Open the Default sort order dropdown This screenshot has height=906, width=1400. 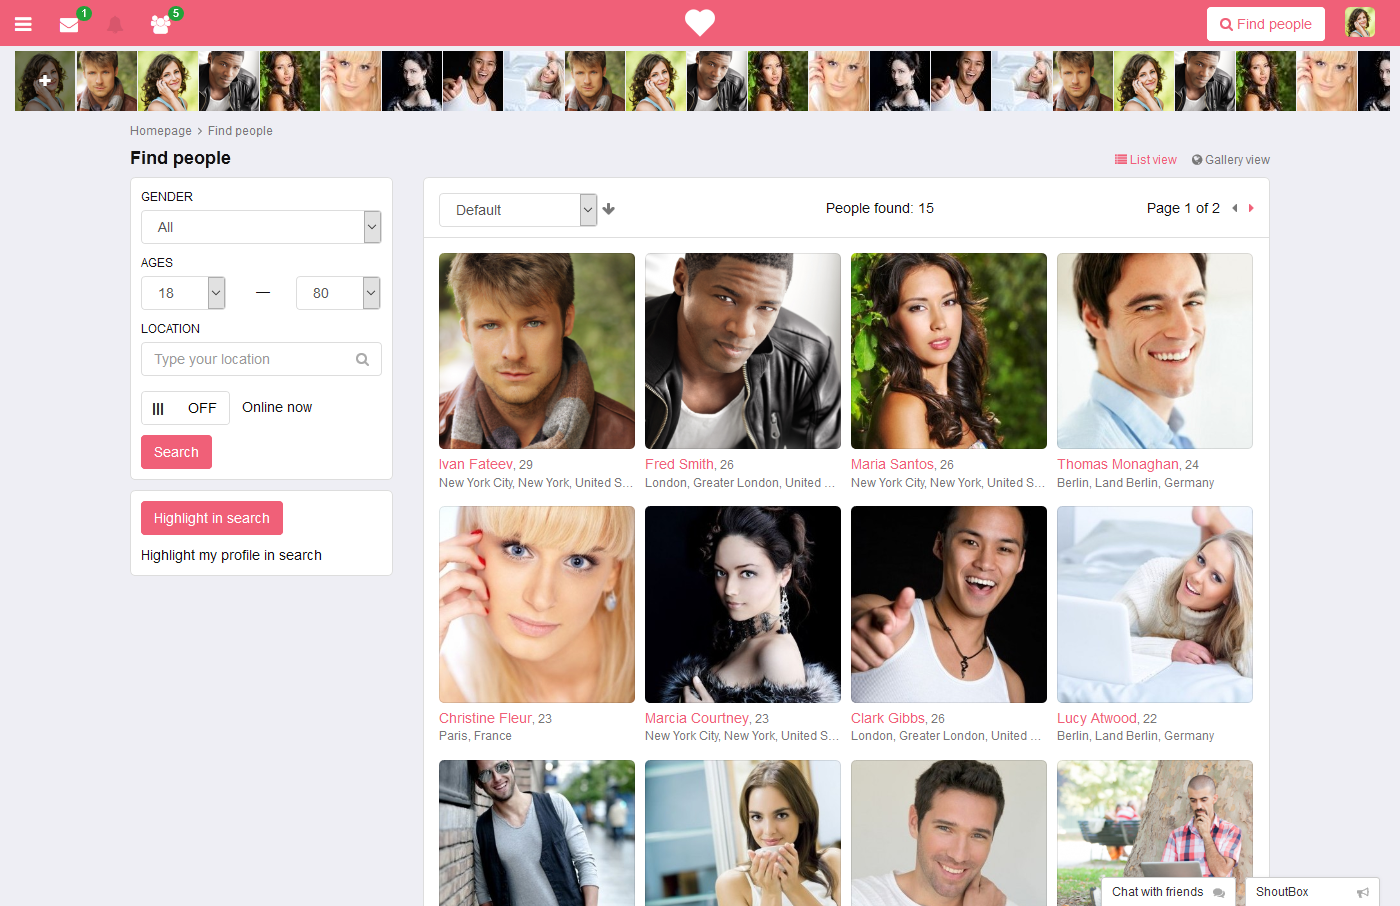coord(518,210)
